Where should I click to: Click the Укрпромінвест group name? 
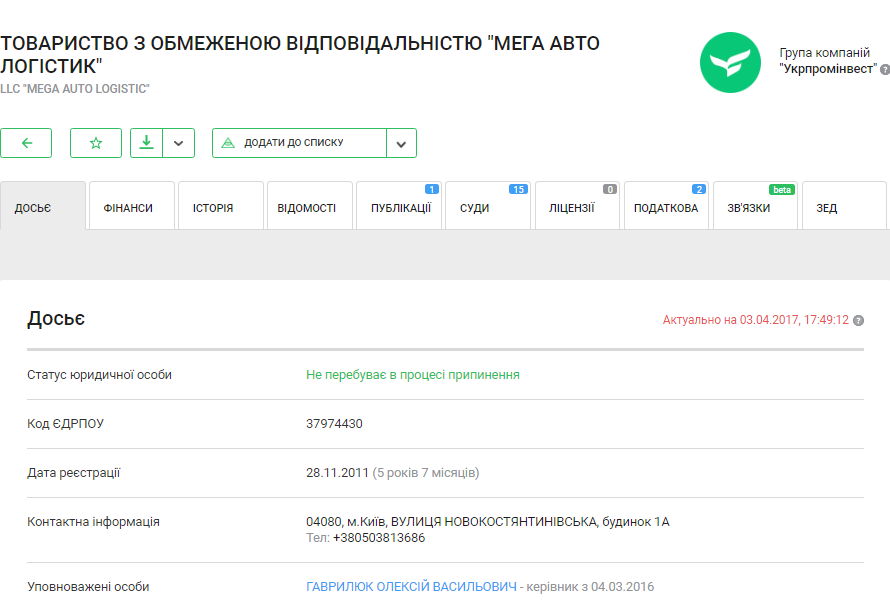(826, 68)
